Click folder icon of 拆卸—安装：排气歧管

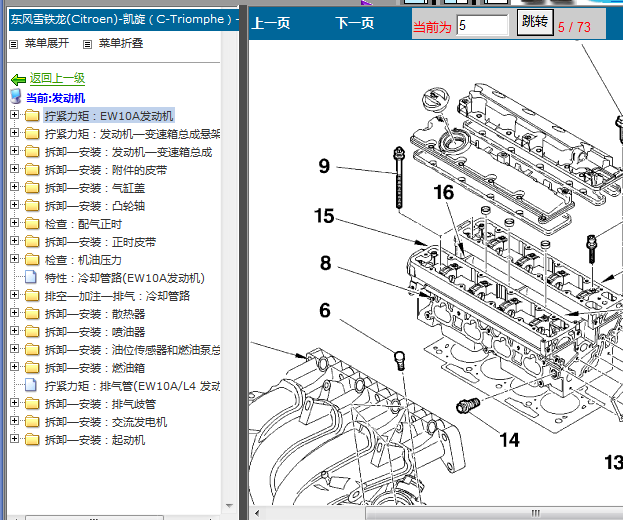[x=32, y=404]
